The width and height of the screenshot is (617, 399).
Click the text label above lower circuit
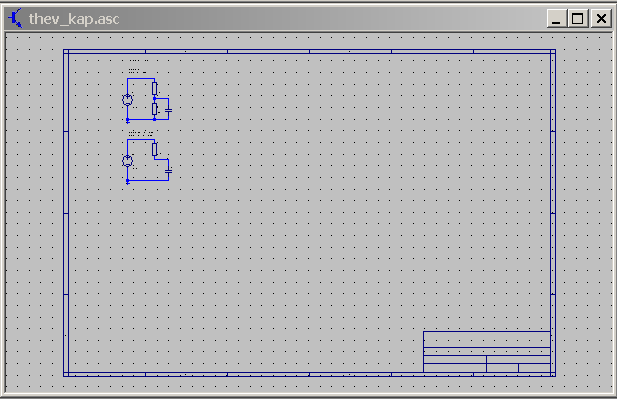(140, 133)
